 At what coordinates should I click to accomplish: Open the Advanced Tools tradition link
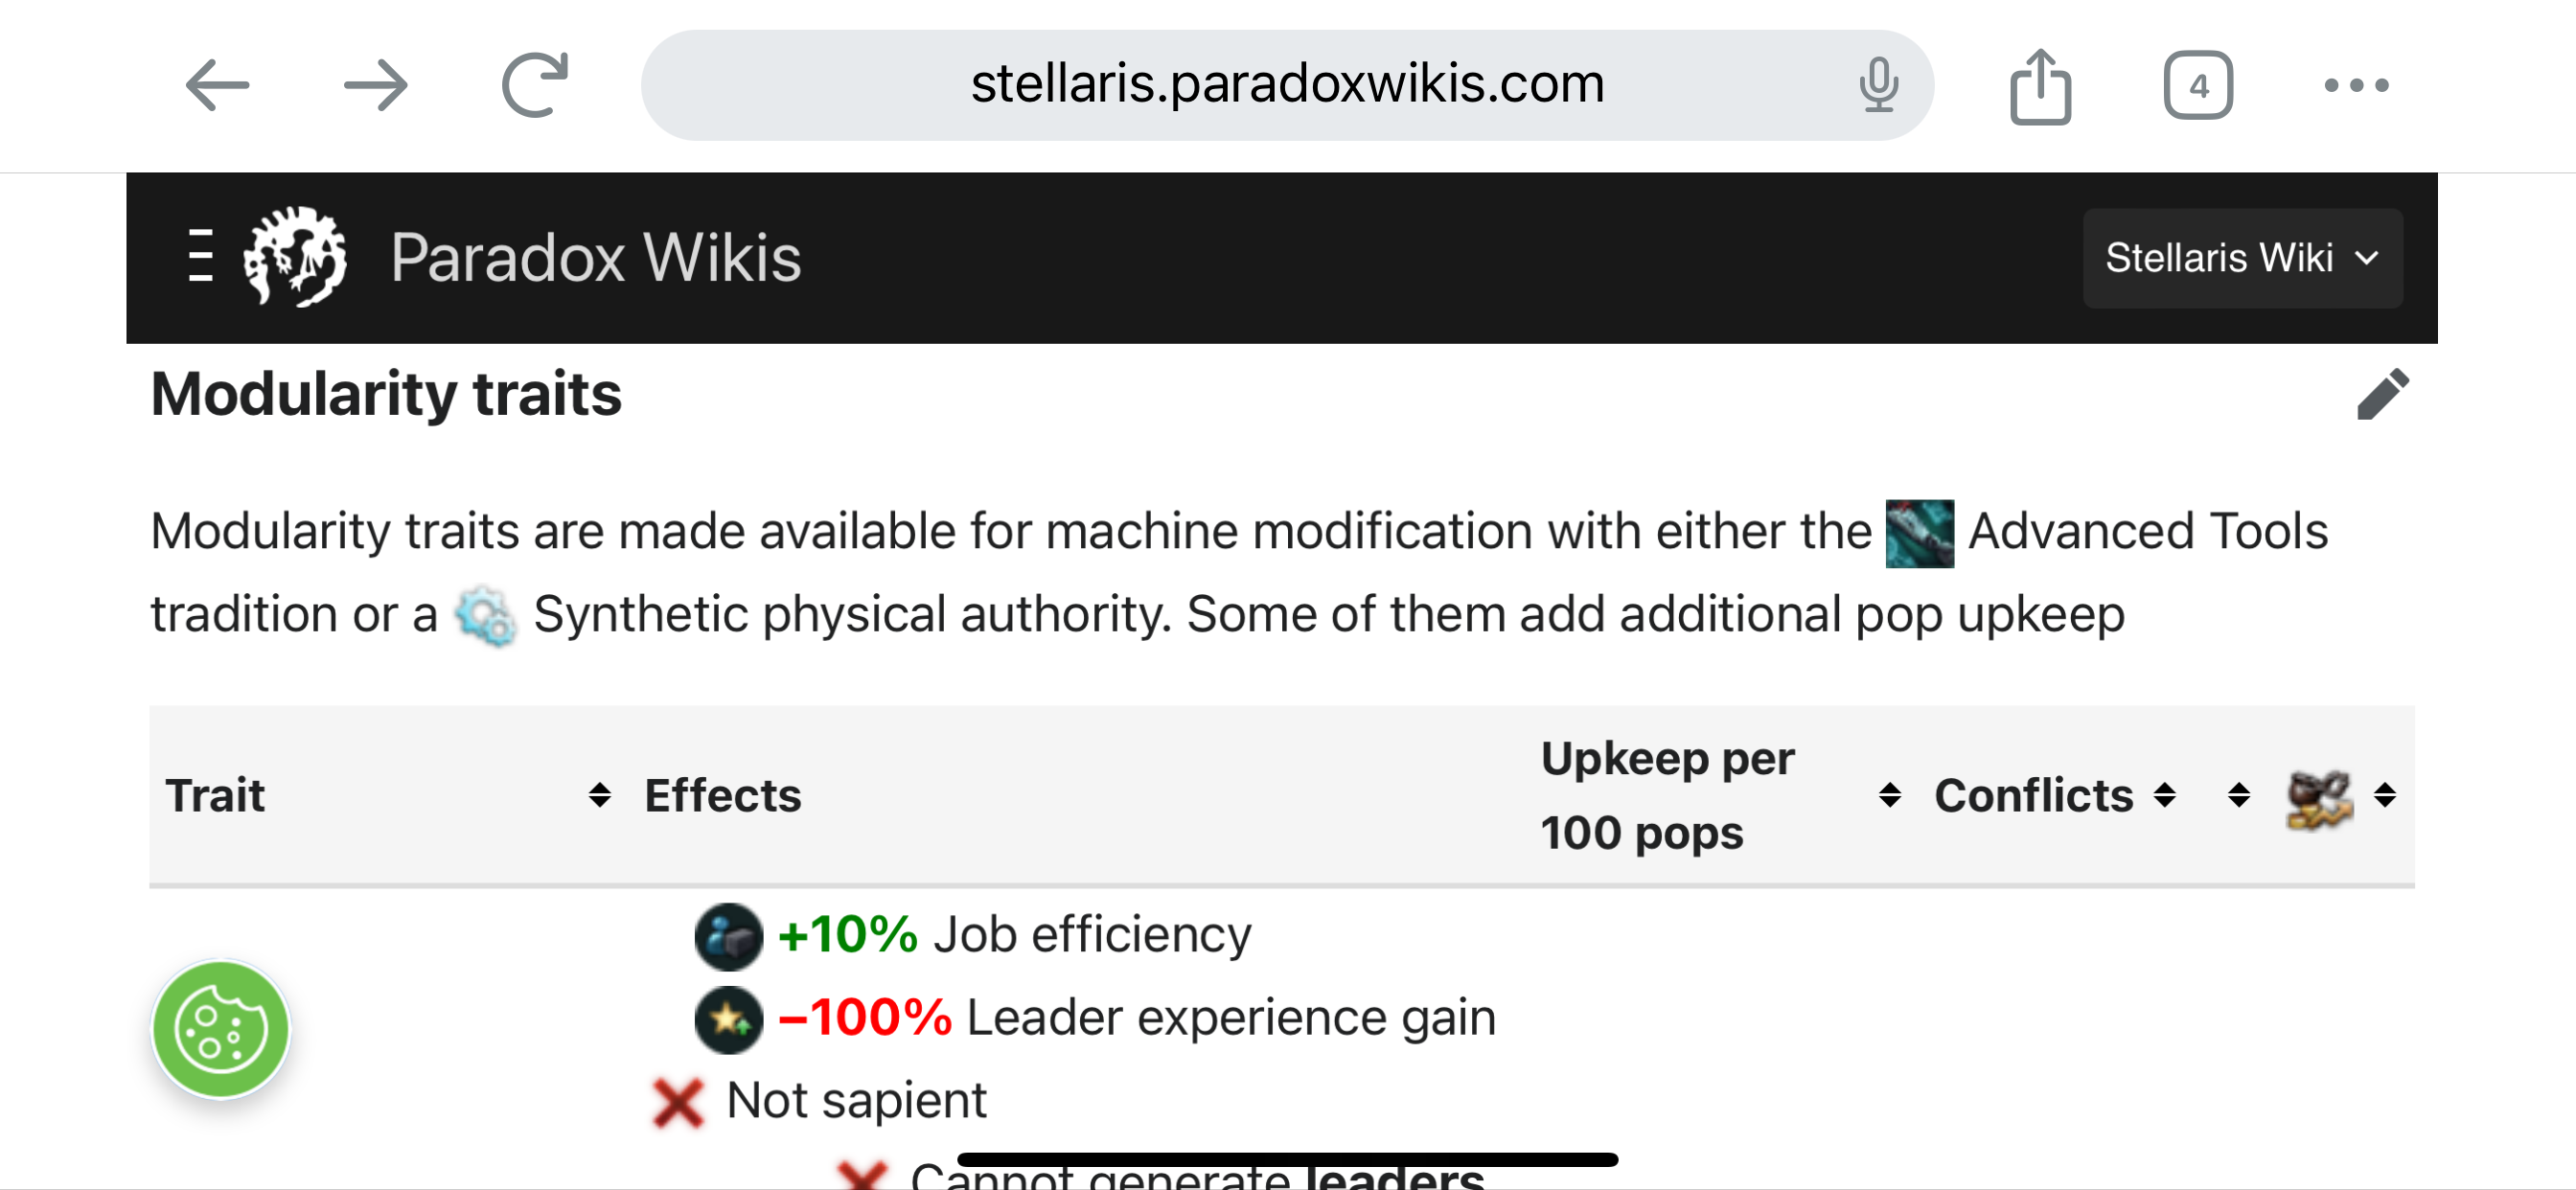pos(2106,531)
